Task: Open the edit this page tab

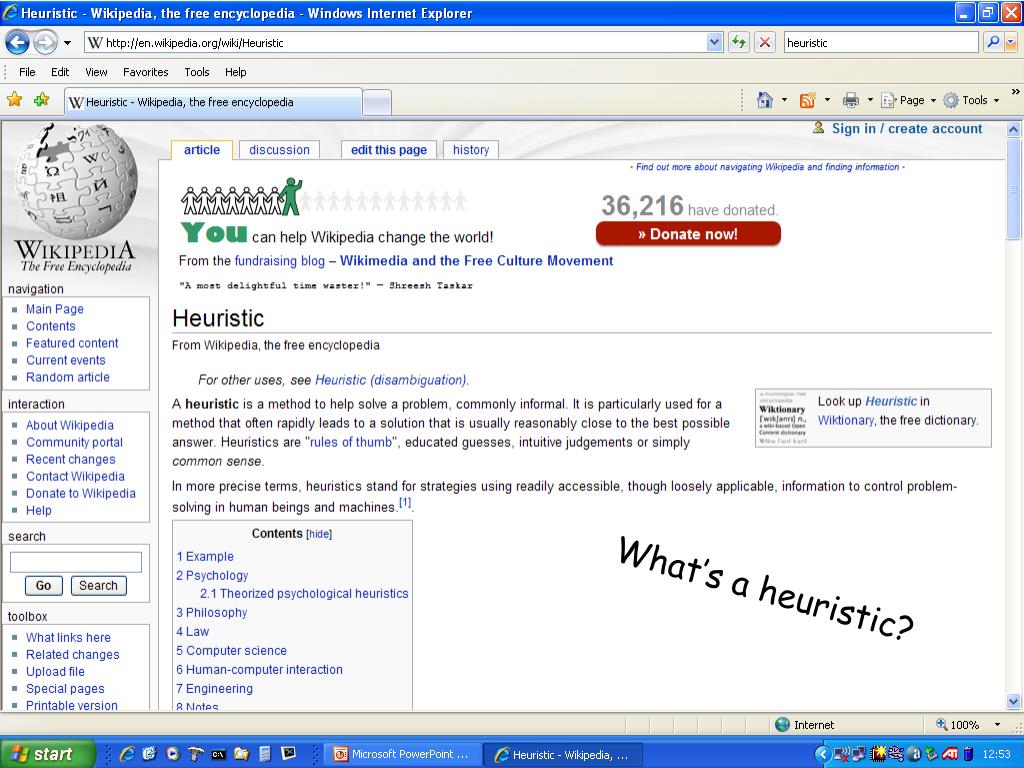Action: click(x=389, y=150)
